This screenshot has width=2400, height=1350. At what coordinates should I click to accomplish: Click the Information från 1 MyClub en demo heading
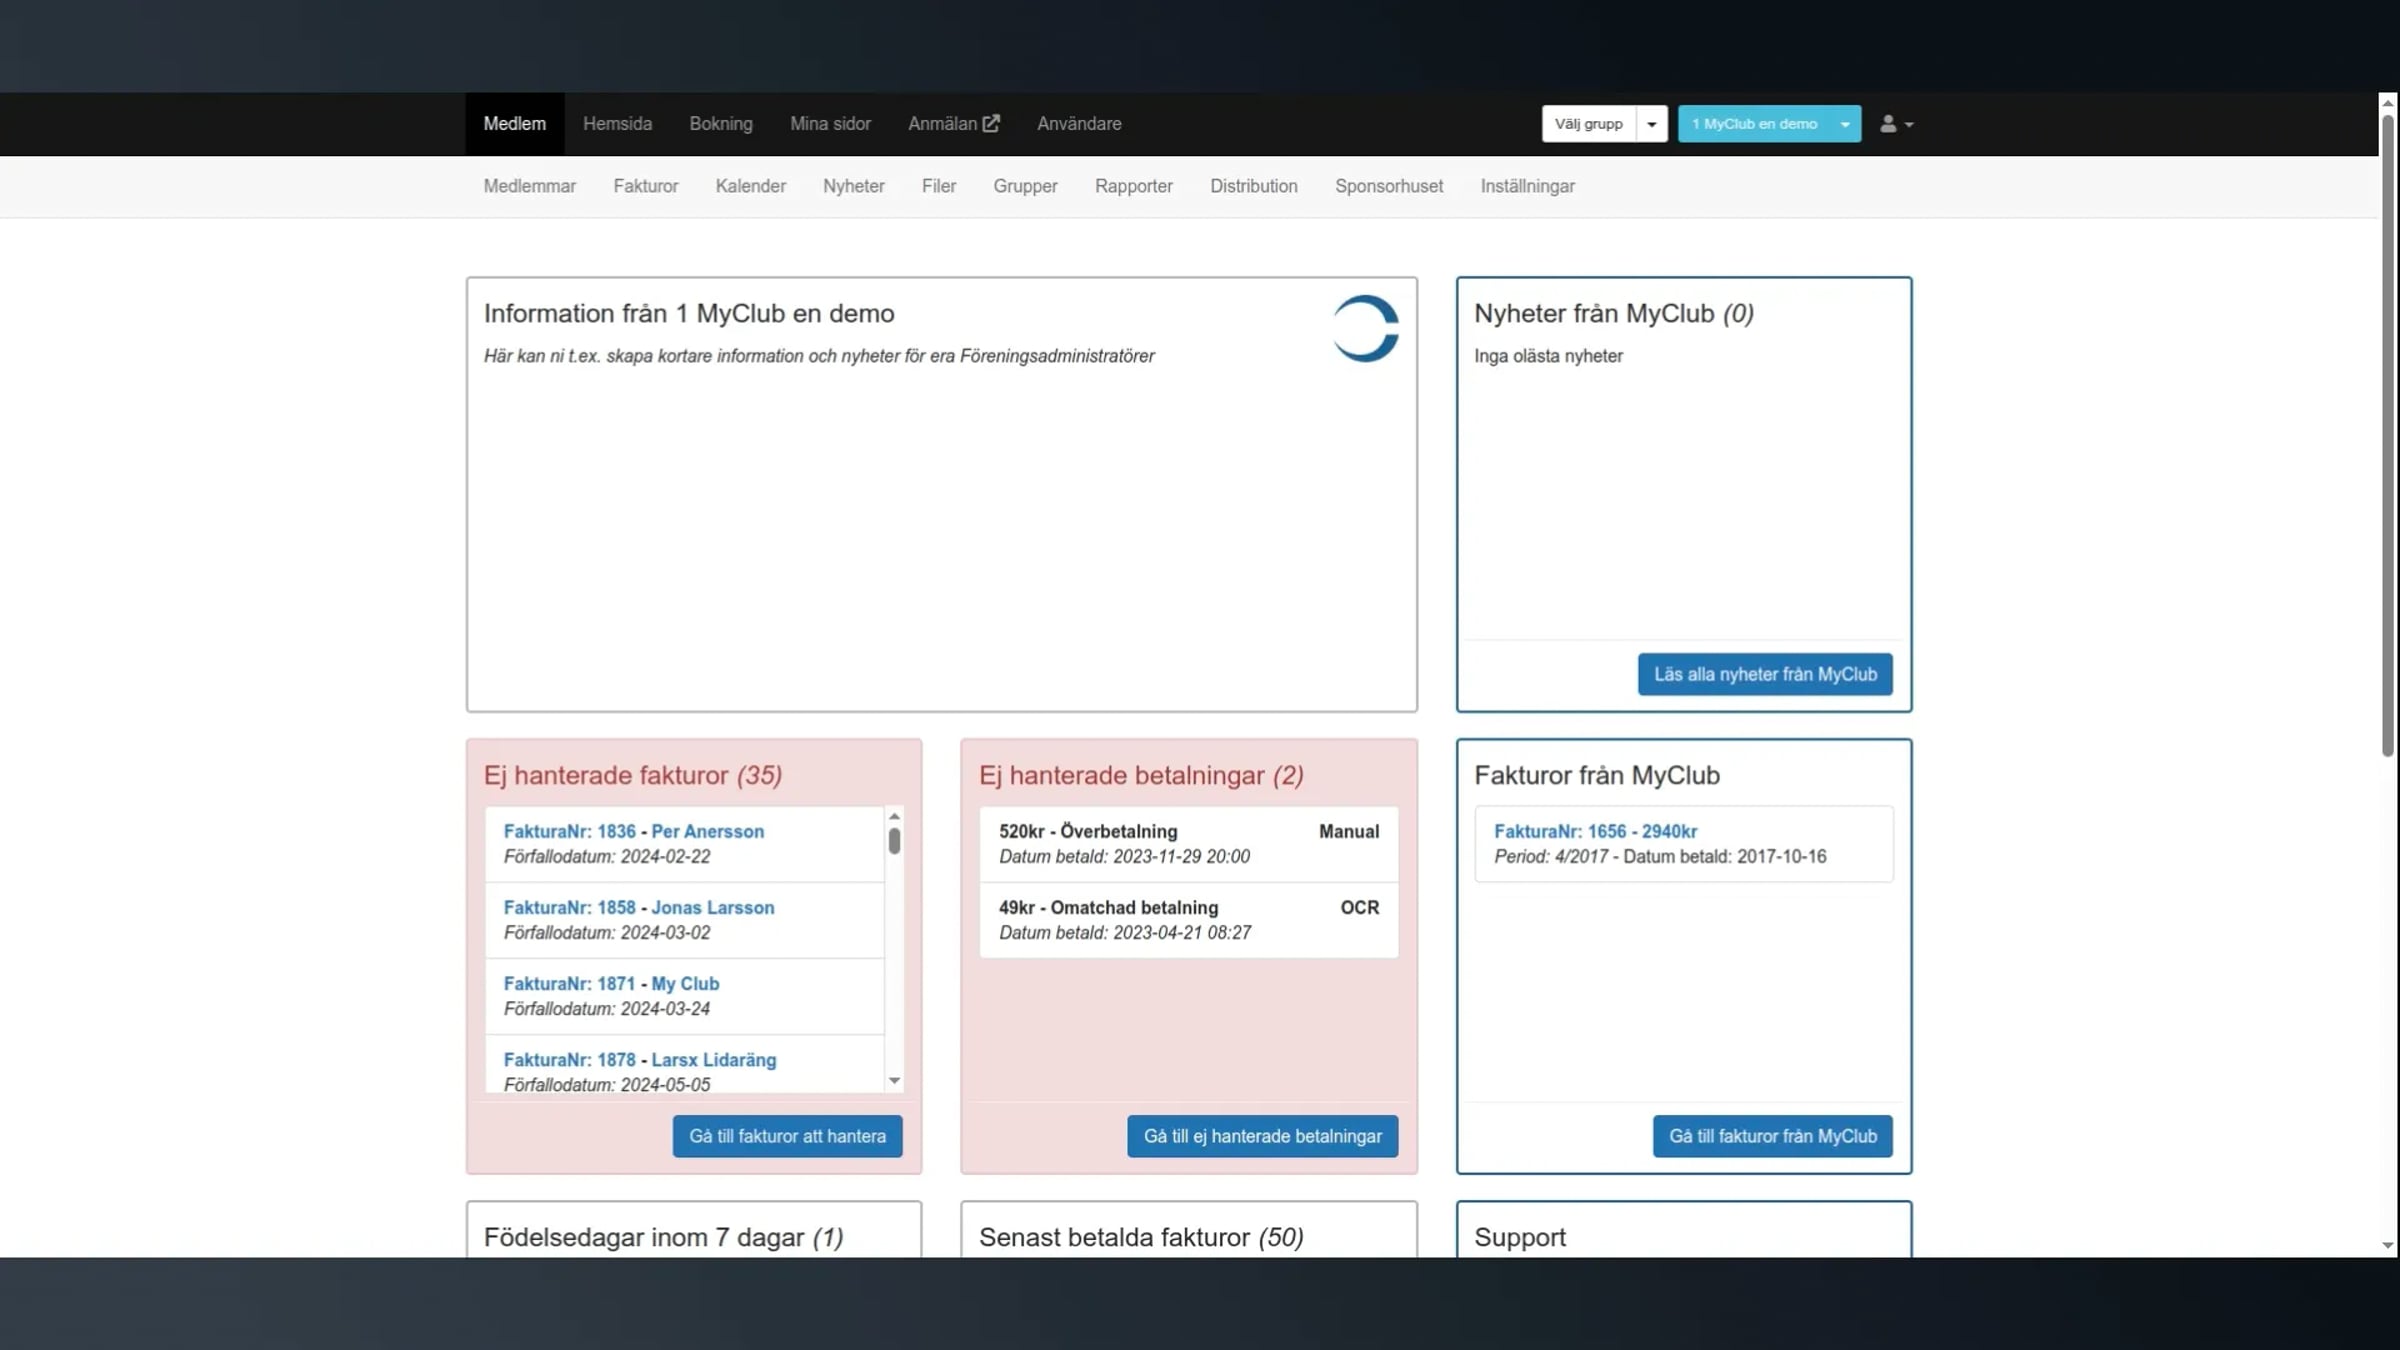click(689, 313)
